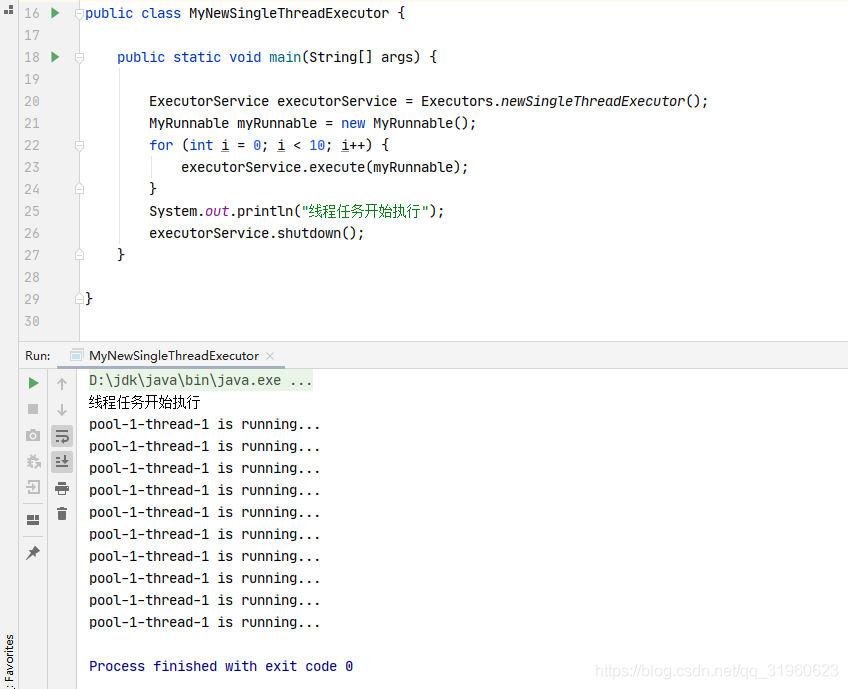
Task: Click the exit icon in run toolbar
Action: click(33, 487)
